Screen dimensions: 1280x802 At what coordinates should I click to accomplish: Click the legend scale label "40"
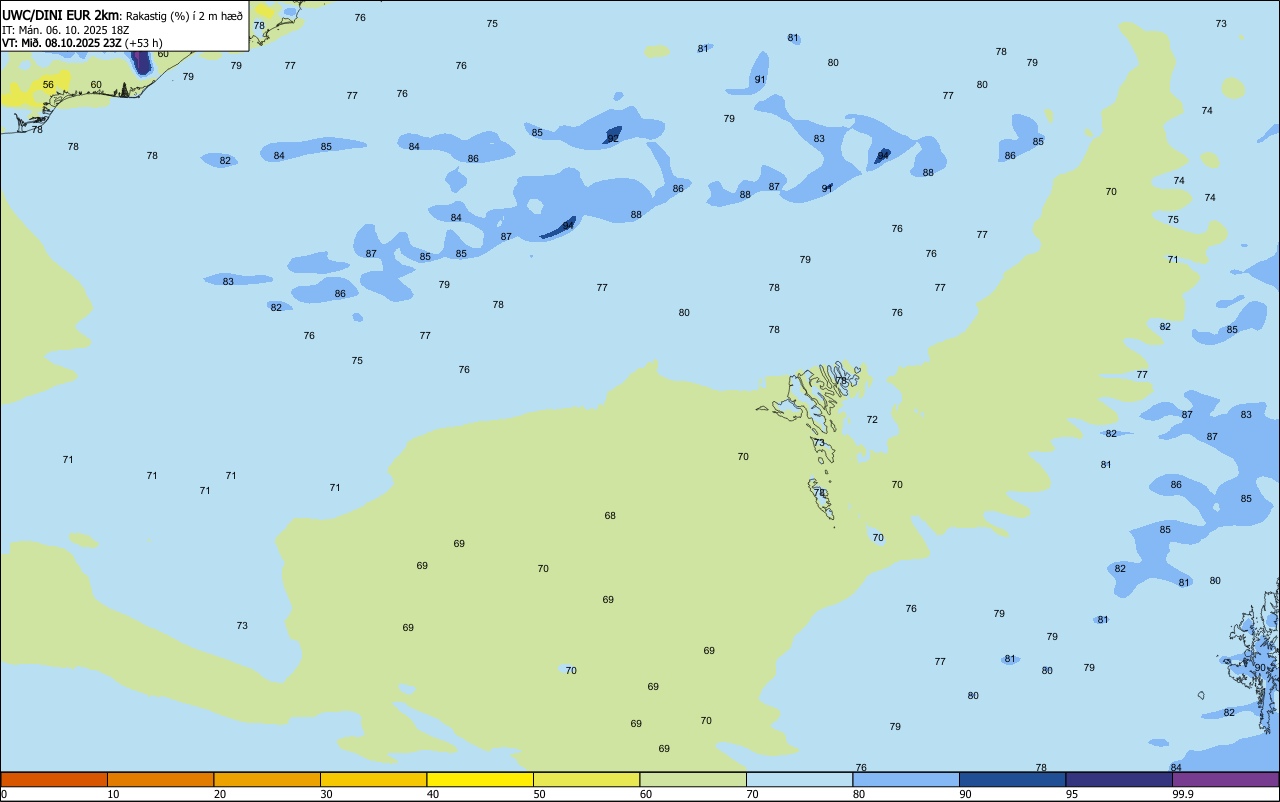[433, 794]
